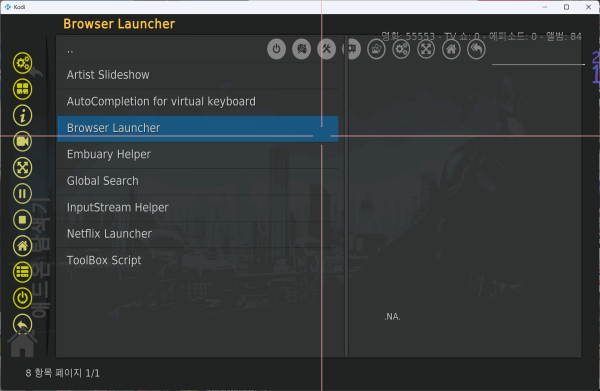This screenshot has height=391, width=600.
Task: Click the yellow video camera icon
Action: click(x=23, y=142)
